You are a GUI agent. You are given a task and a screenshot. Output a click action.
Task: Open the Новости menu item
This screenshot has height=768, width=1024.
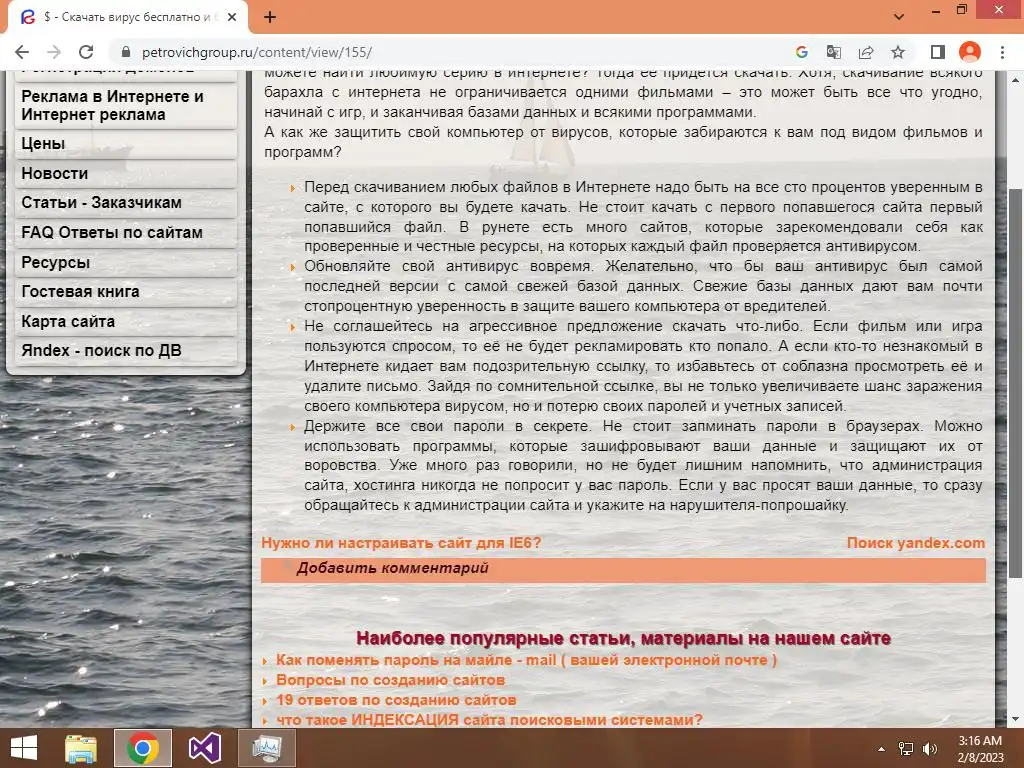(125, 173)
